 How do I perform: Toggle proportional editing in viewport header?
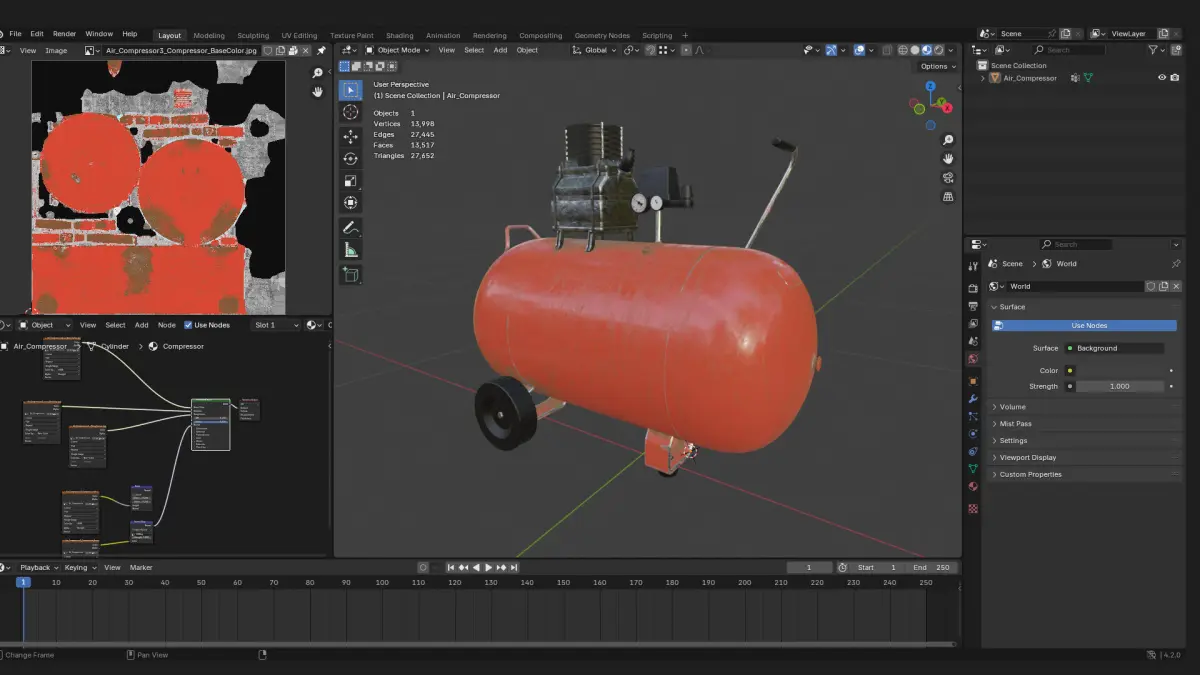(686, 50)
